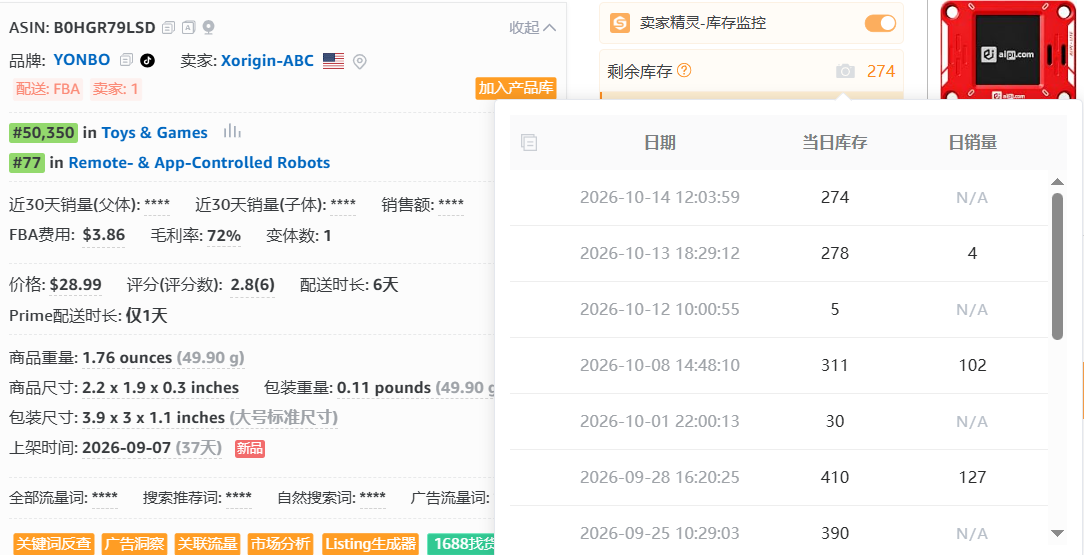This screenshot has width=1084, height=555.
Task: Click the #50,350 rank badge
Action: pos(43,133)
